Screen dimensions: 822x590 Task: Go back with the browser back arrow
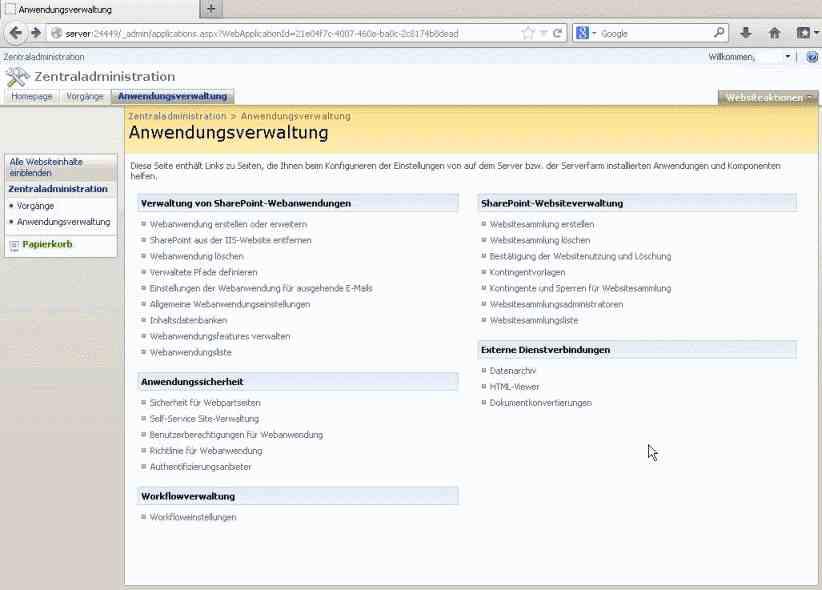click(16, 33)
